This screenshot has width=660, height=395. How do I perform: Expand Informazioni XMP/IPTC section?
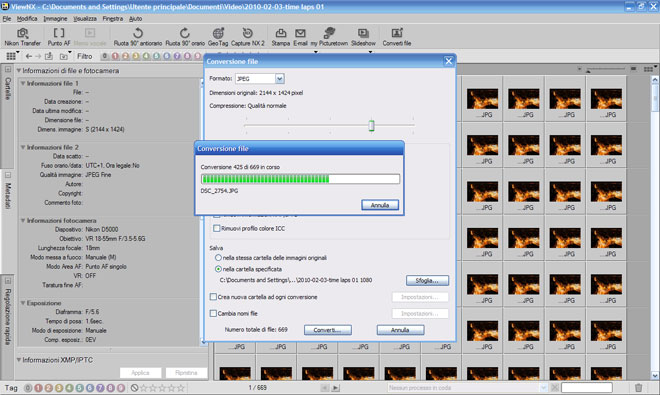click(19, 360)
